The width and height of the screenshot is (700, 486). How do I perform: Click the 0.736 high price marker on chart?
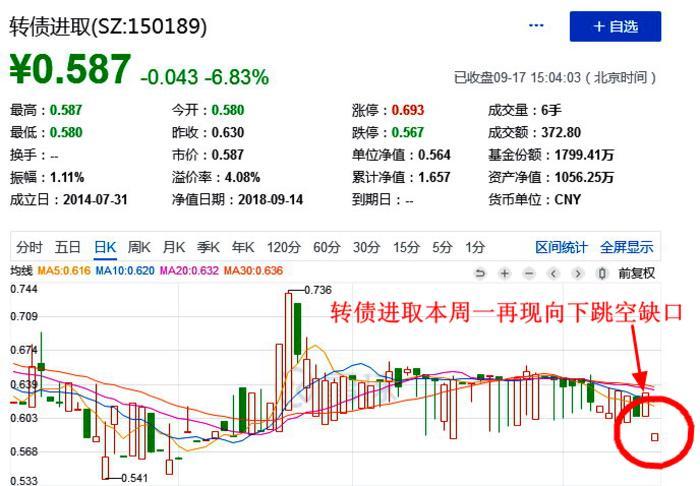pos(318,290)
